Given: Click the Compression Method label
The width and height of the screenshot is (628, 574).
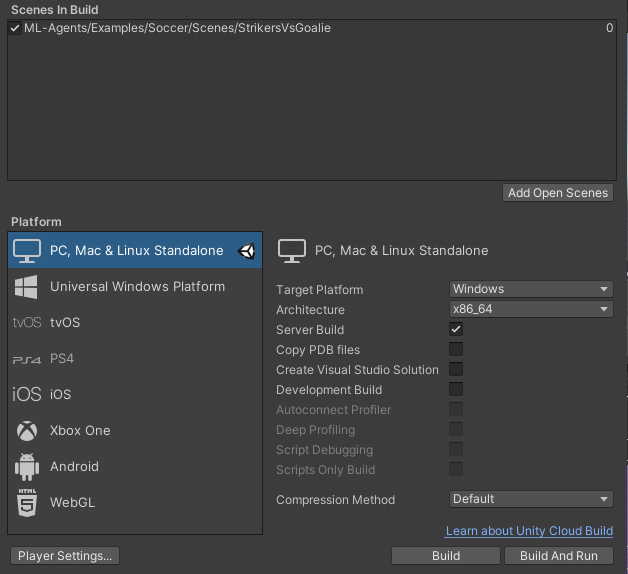Looking at the screenshot, I should pos(335,500).
